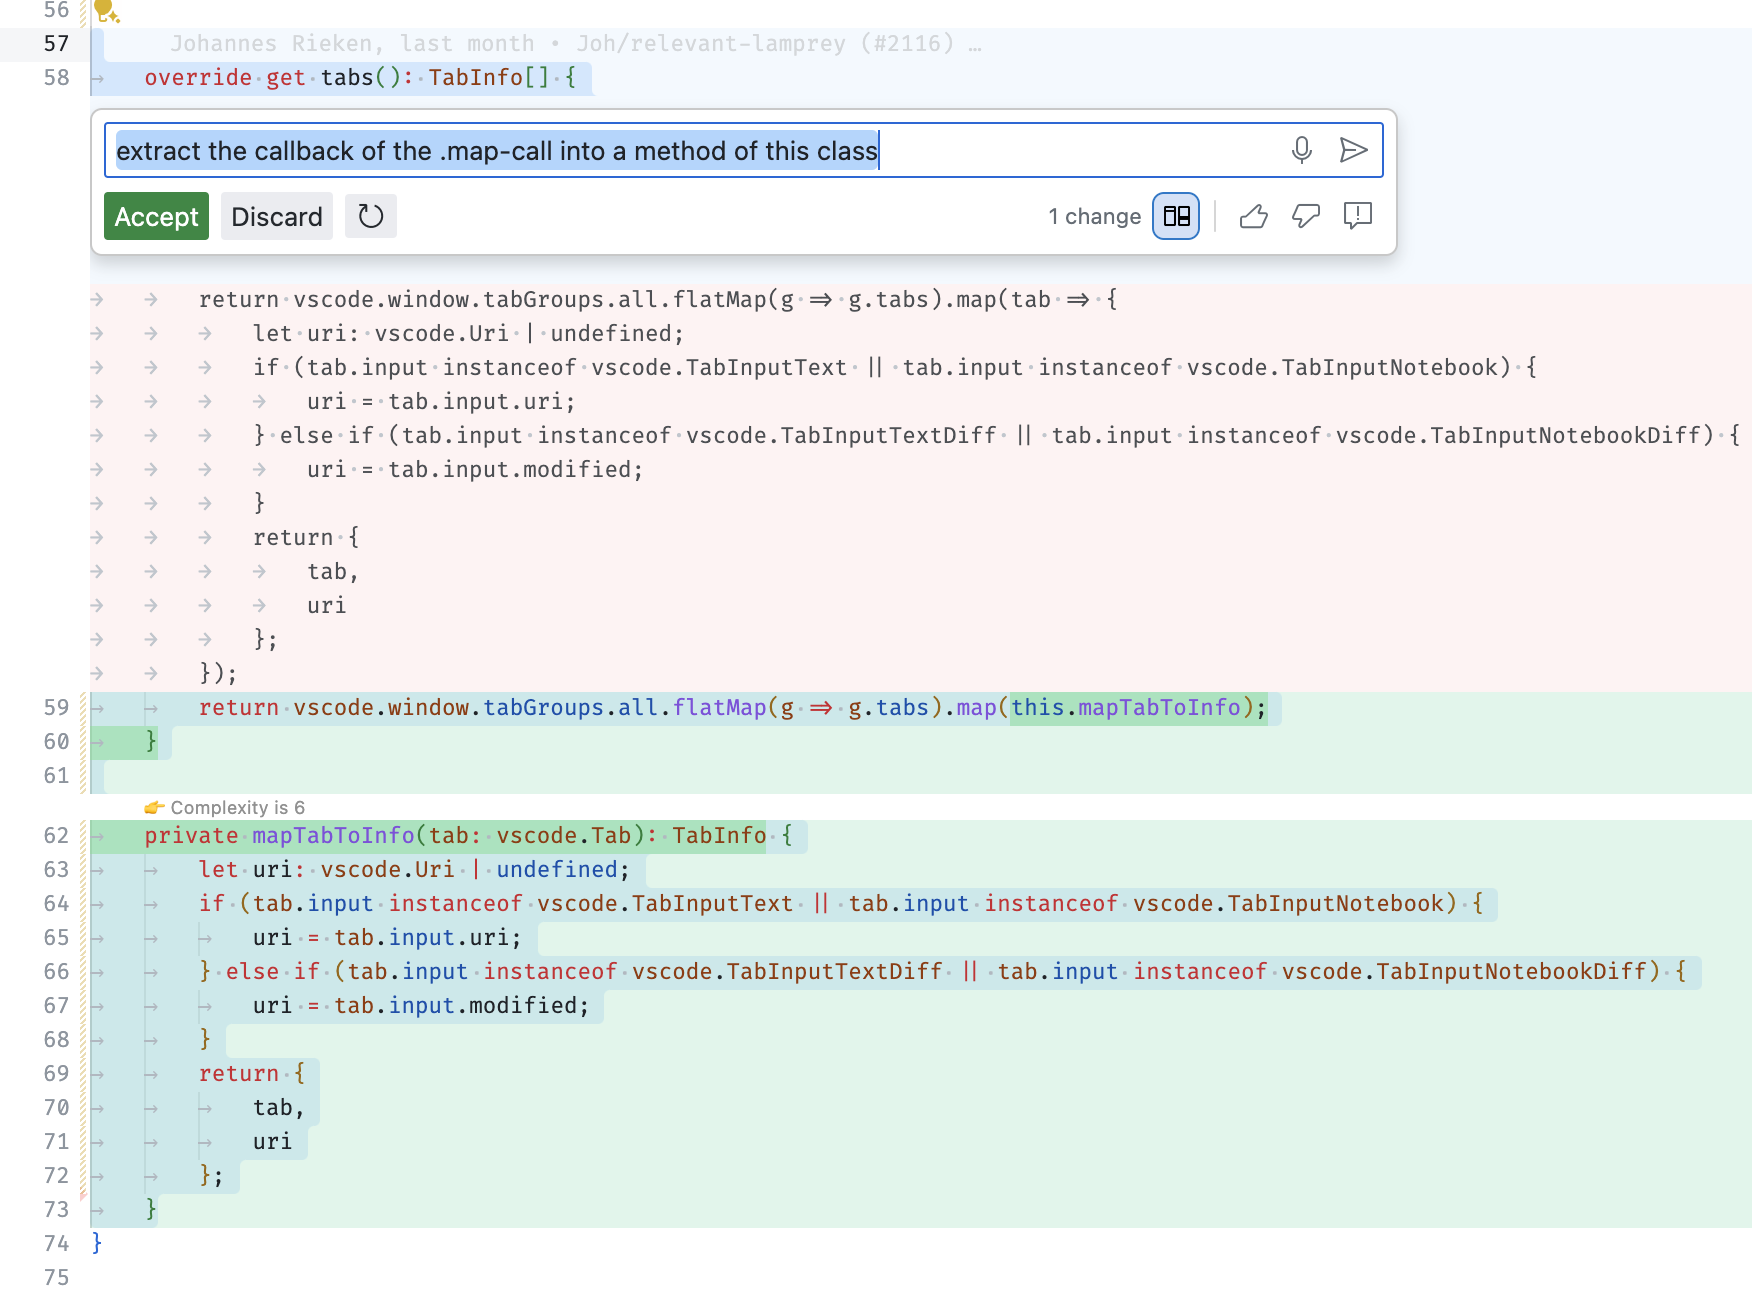Report an issue with the AI suggestion
The image size is (1752, 1292).
1357,216
